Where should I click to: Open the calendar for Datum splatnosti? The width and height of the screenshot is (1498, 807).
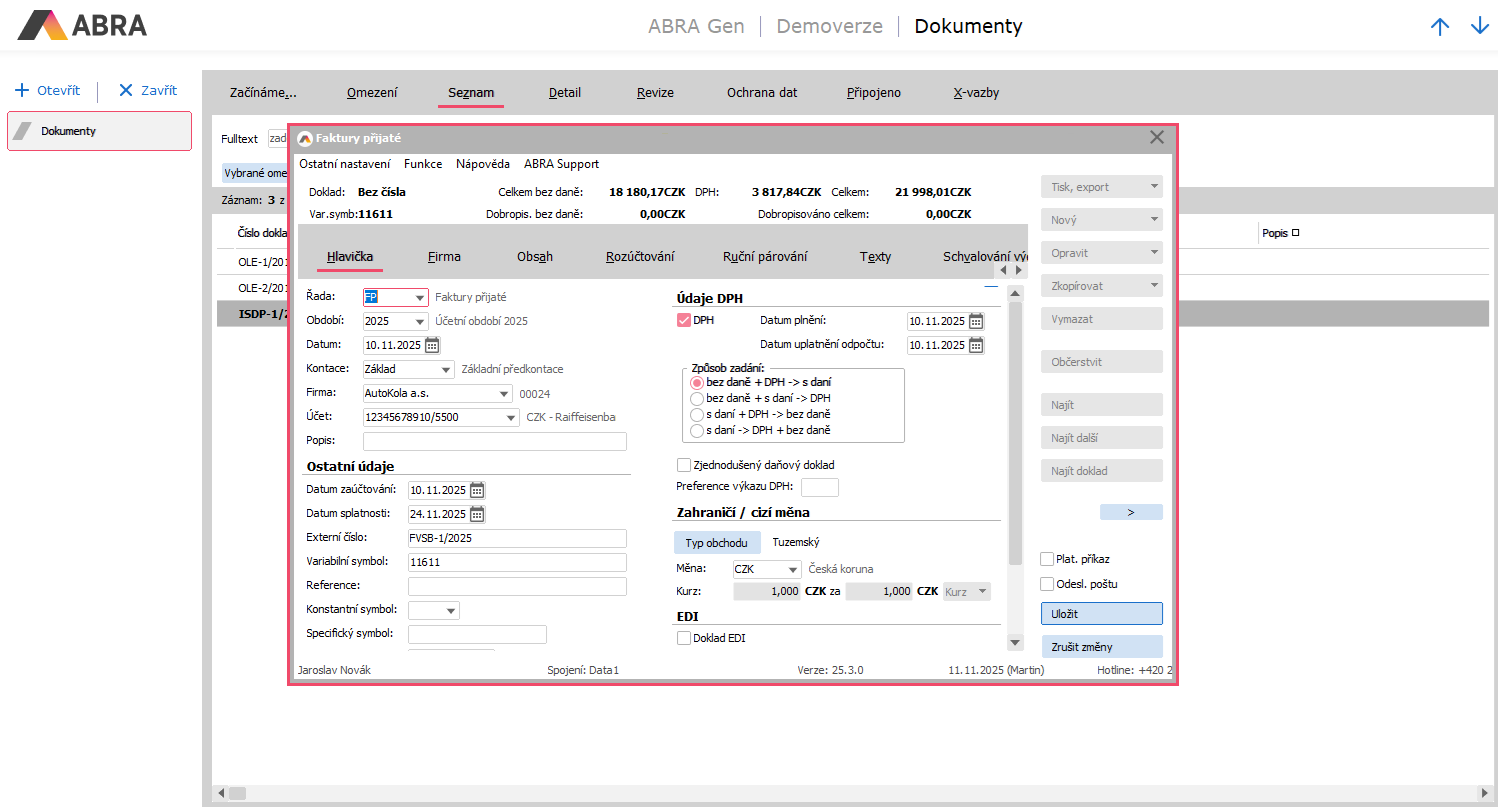coord(477,514)
